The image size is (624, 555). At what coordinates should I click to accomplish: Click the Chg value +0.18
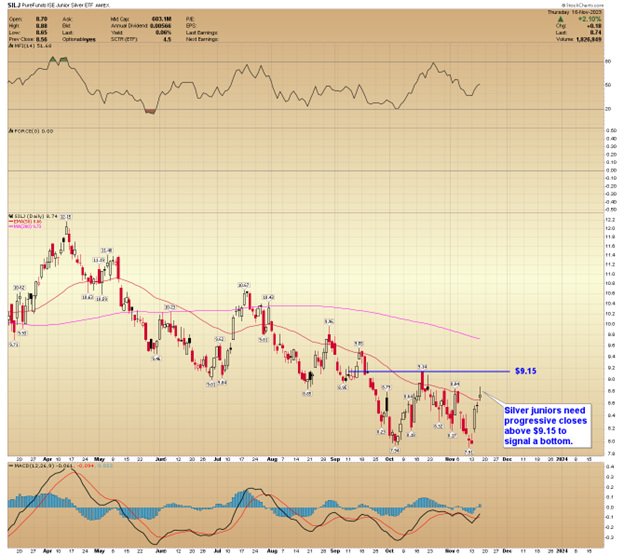(594, 26)
